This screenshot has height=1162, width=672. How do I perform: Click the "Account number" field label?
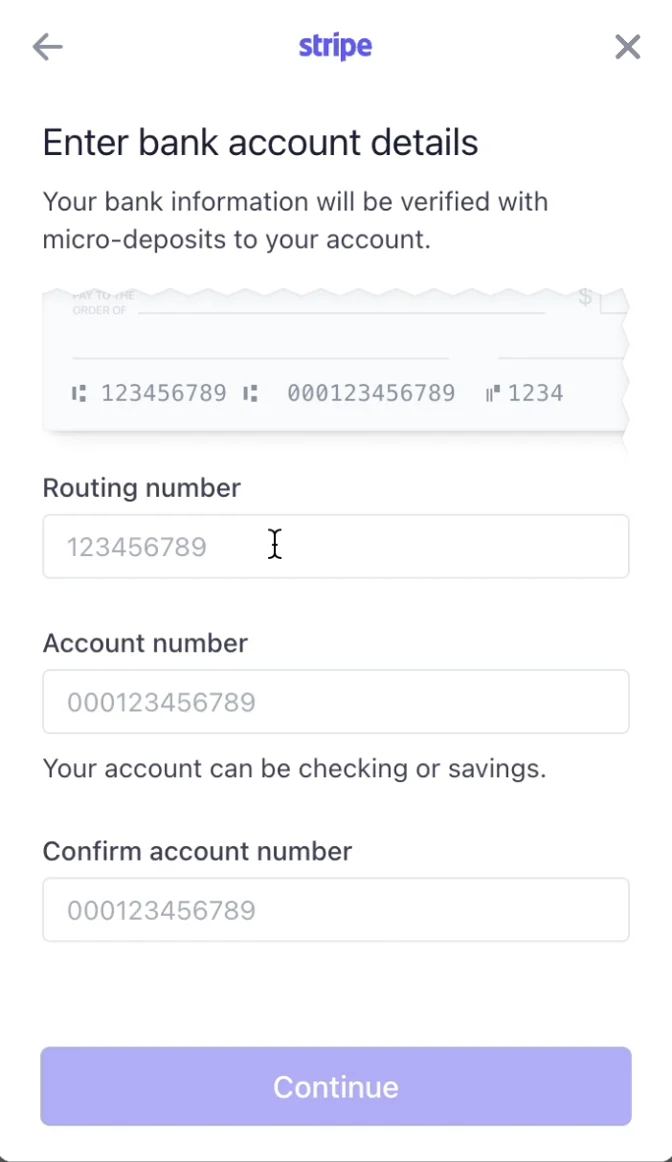tap(145, 643)
